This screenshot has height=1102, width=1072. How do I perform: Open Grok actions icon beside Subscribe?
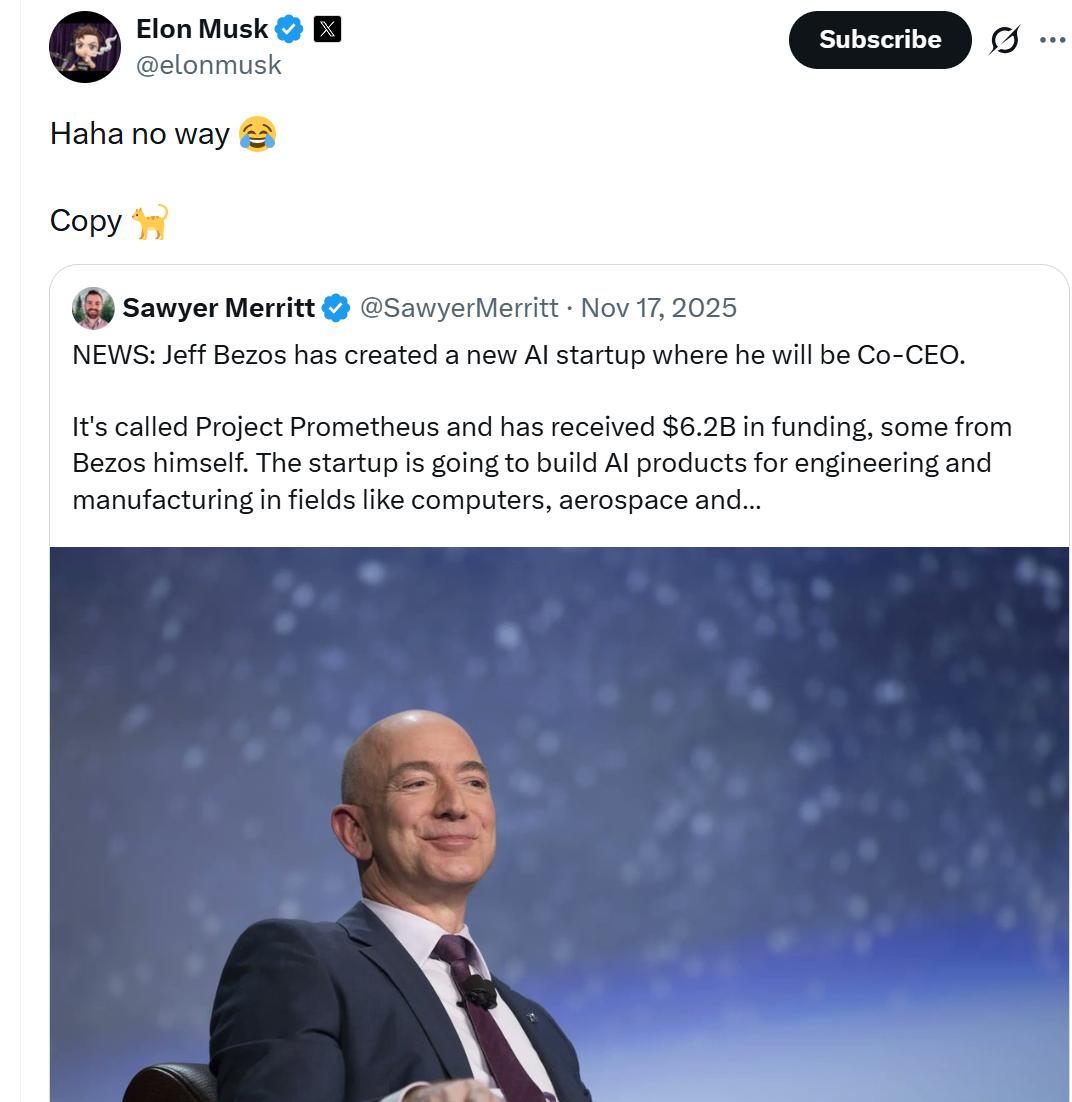(x=1004, y=40)
